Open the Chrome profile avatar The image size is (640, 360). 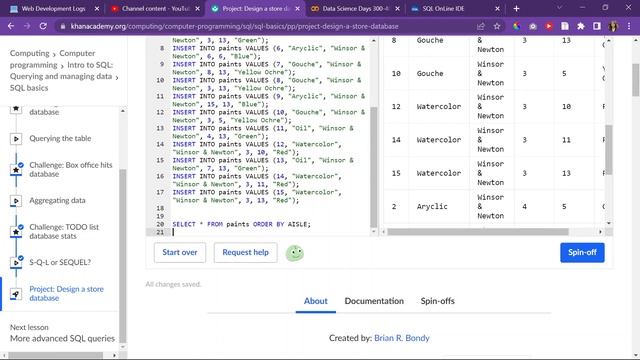(613, 26)
